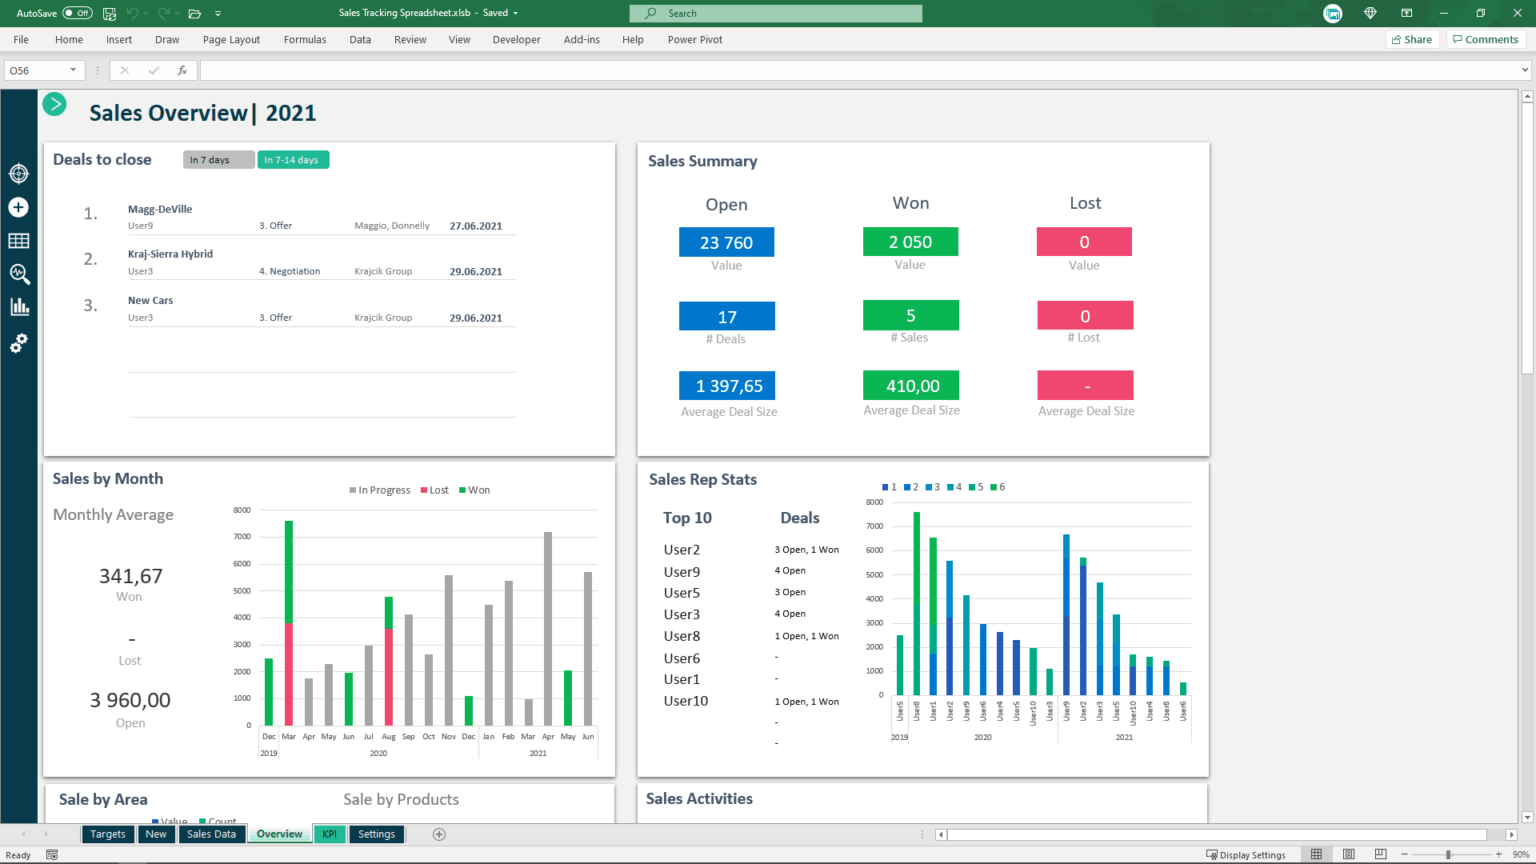The height and width of the screenshot is (864, 1536).
Task: Click the Share button
Action: (x=1412, y=38)
